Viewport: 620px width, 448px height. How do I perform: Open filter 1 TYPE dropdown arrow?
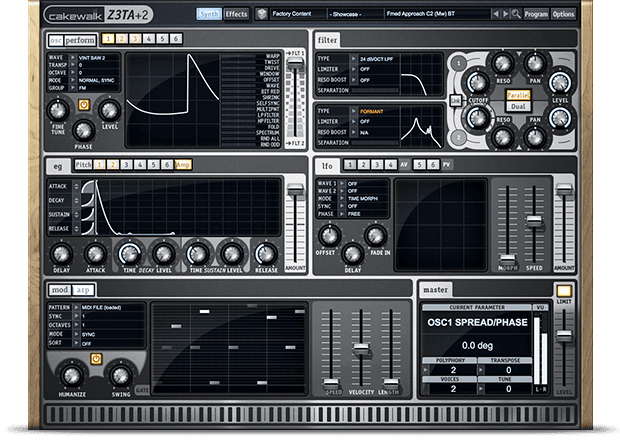tap(353, 59)
